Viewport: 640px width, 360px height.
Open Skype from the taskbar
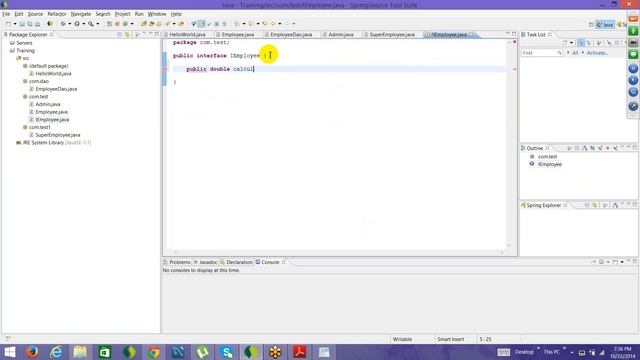coord(227,352)
